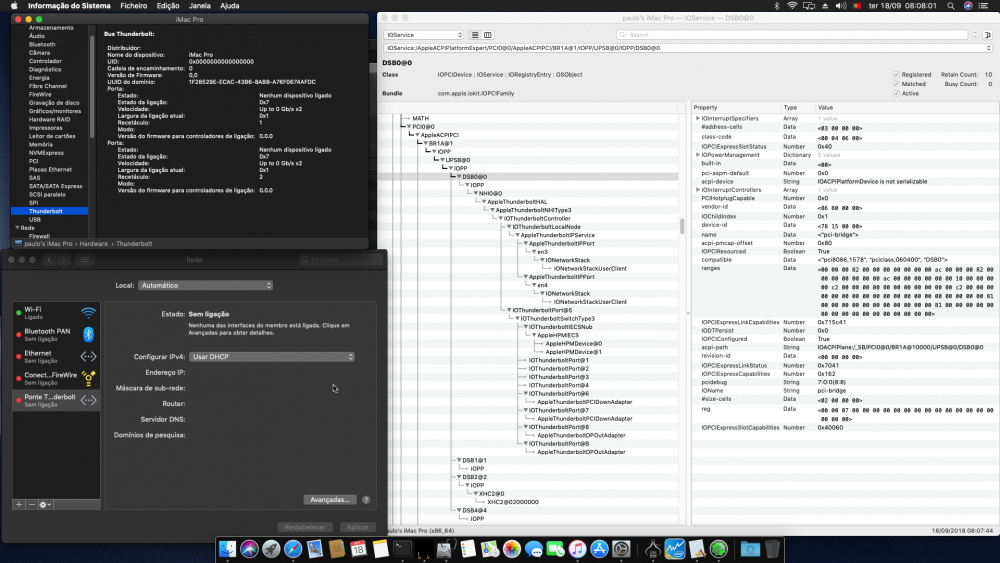Open Launchpad rocket icon in dock
This screenshot has width=1000, height=563.
coord(271,549)
